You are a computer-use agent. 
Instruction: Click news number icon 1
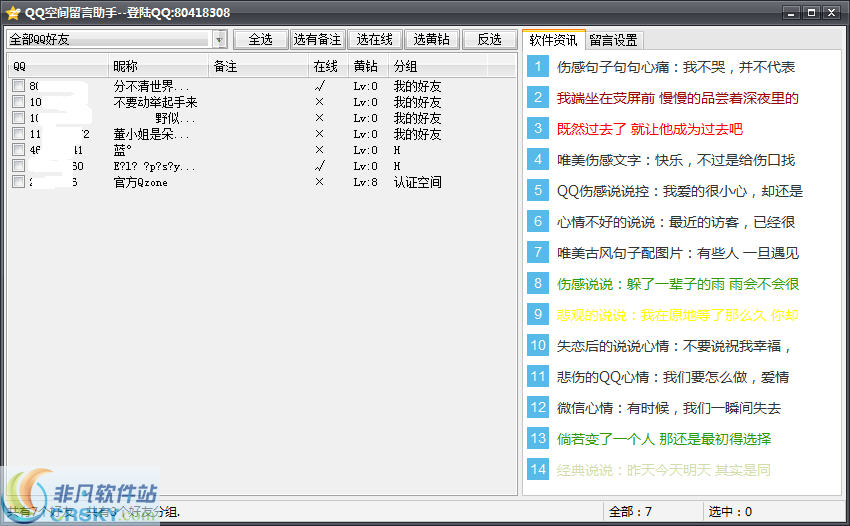coord(538,67)
